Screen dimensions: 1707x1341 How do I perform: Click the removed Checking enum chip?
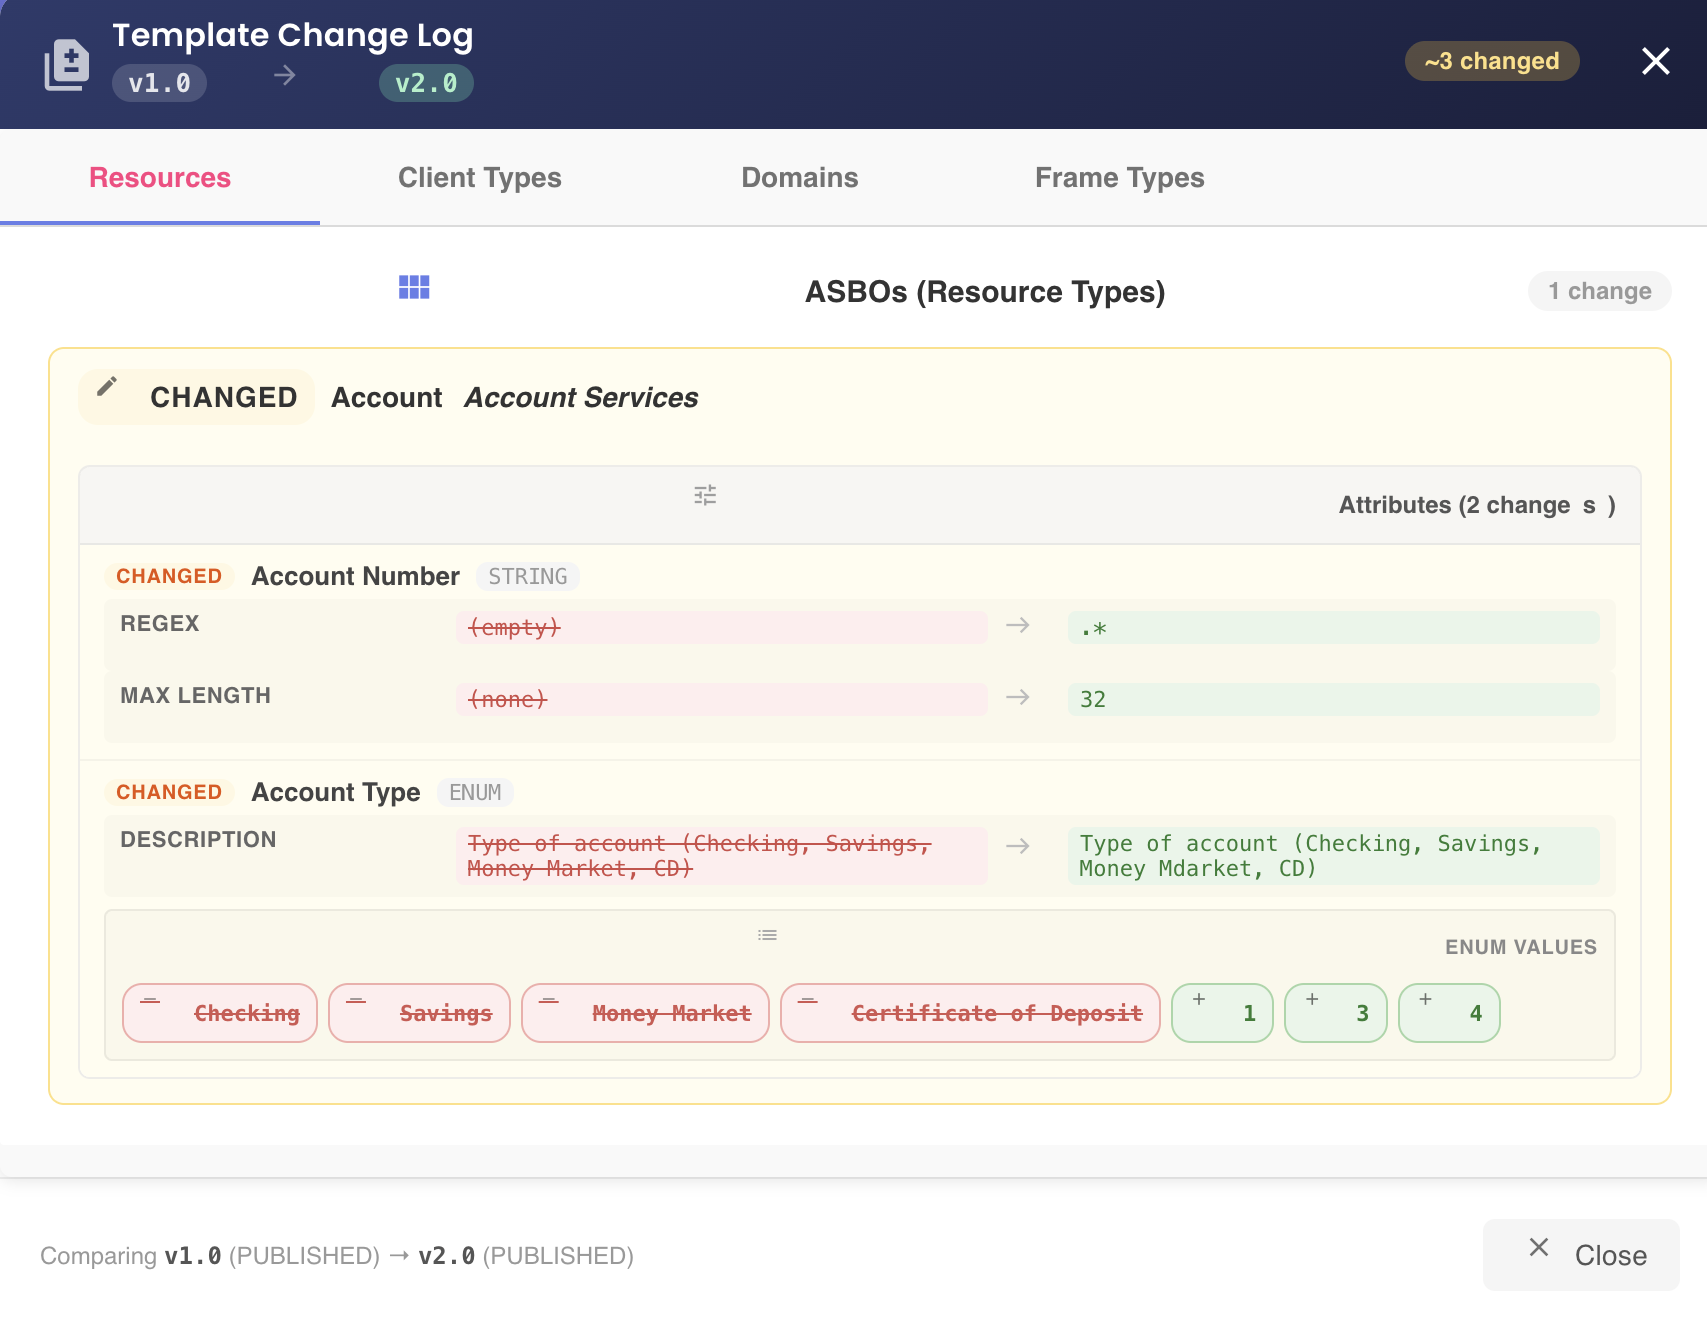click(220, 1013)
